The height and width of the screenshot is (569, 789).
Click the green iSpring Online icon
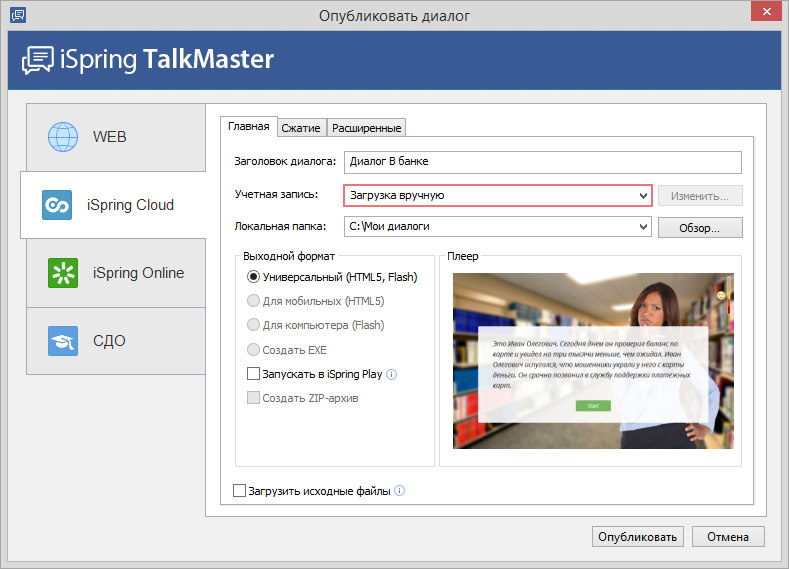pyautogui.click(x=63, y=273)
